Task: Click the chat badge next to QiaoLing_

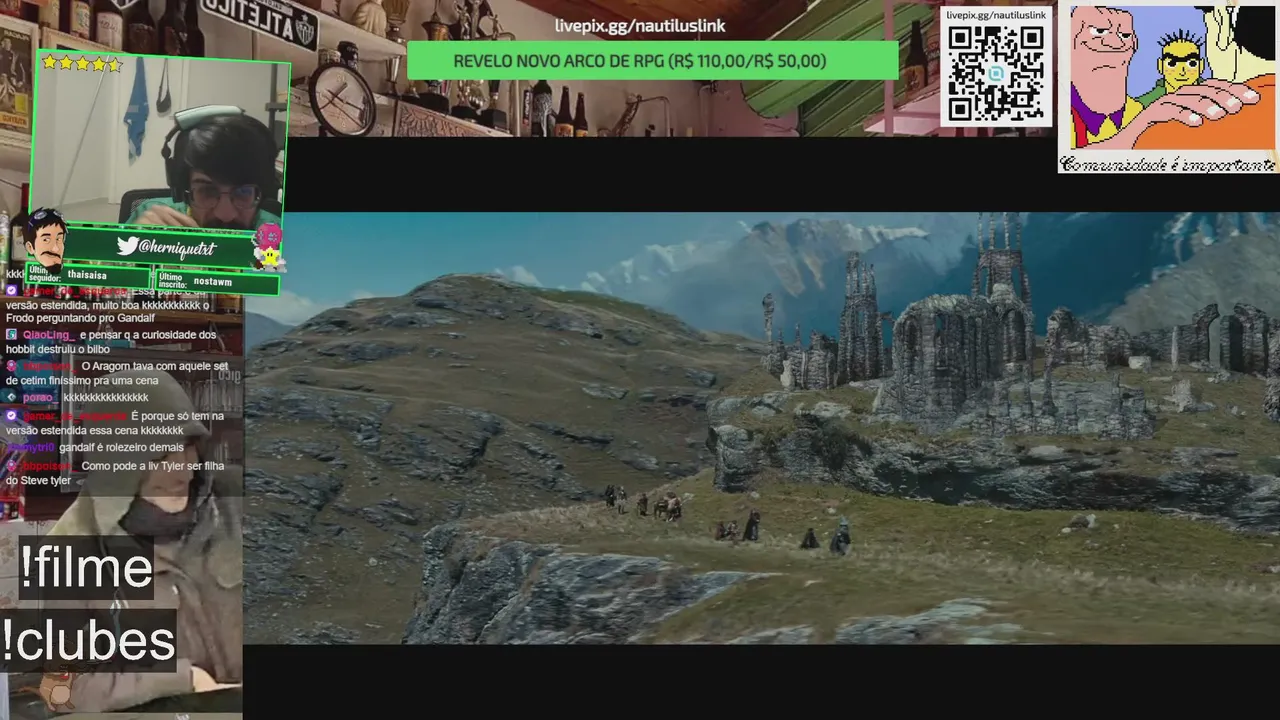Action: pos(11,335)
